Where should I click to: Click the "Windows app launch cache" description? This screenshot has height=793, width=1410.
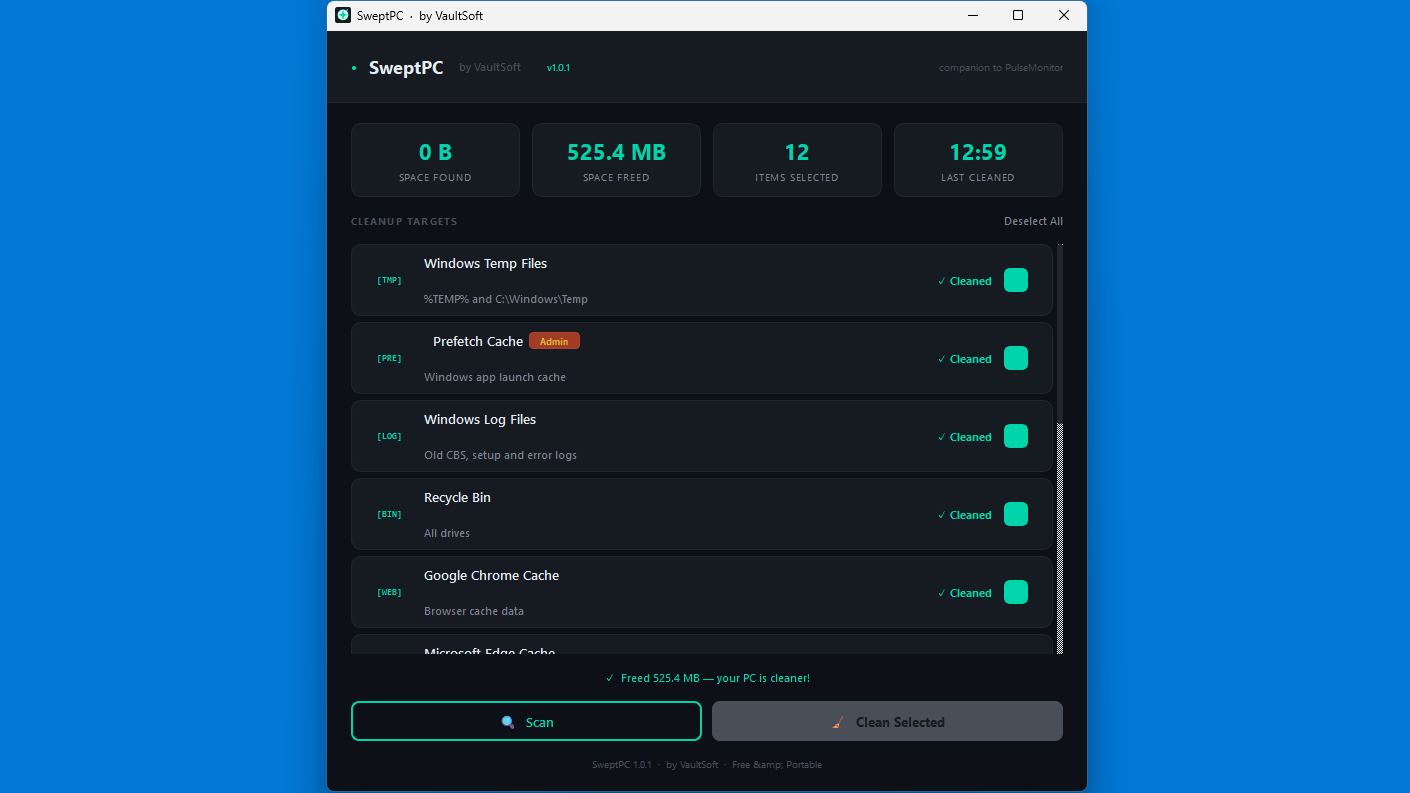click(x=495, y=377)
